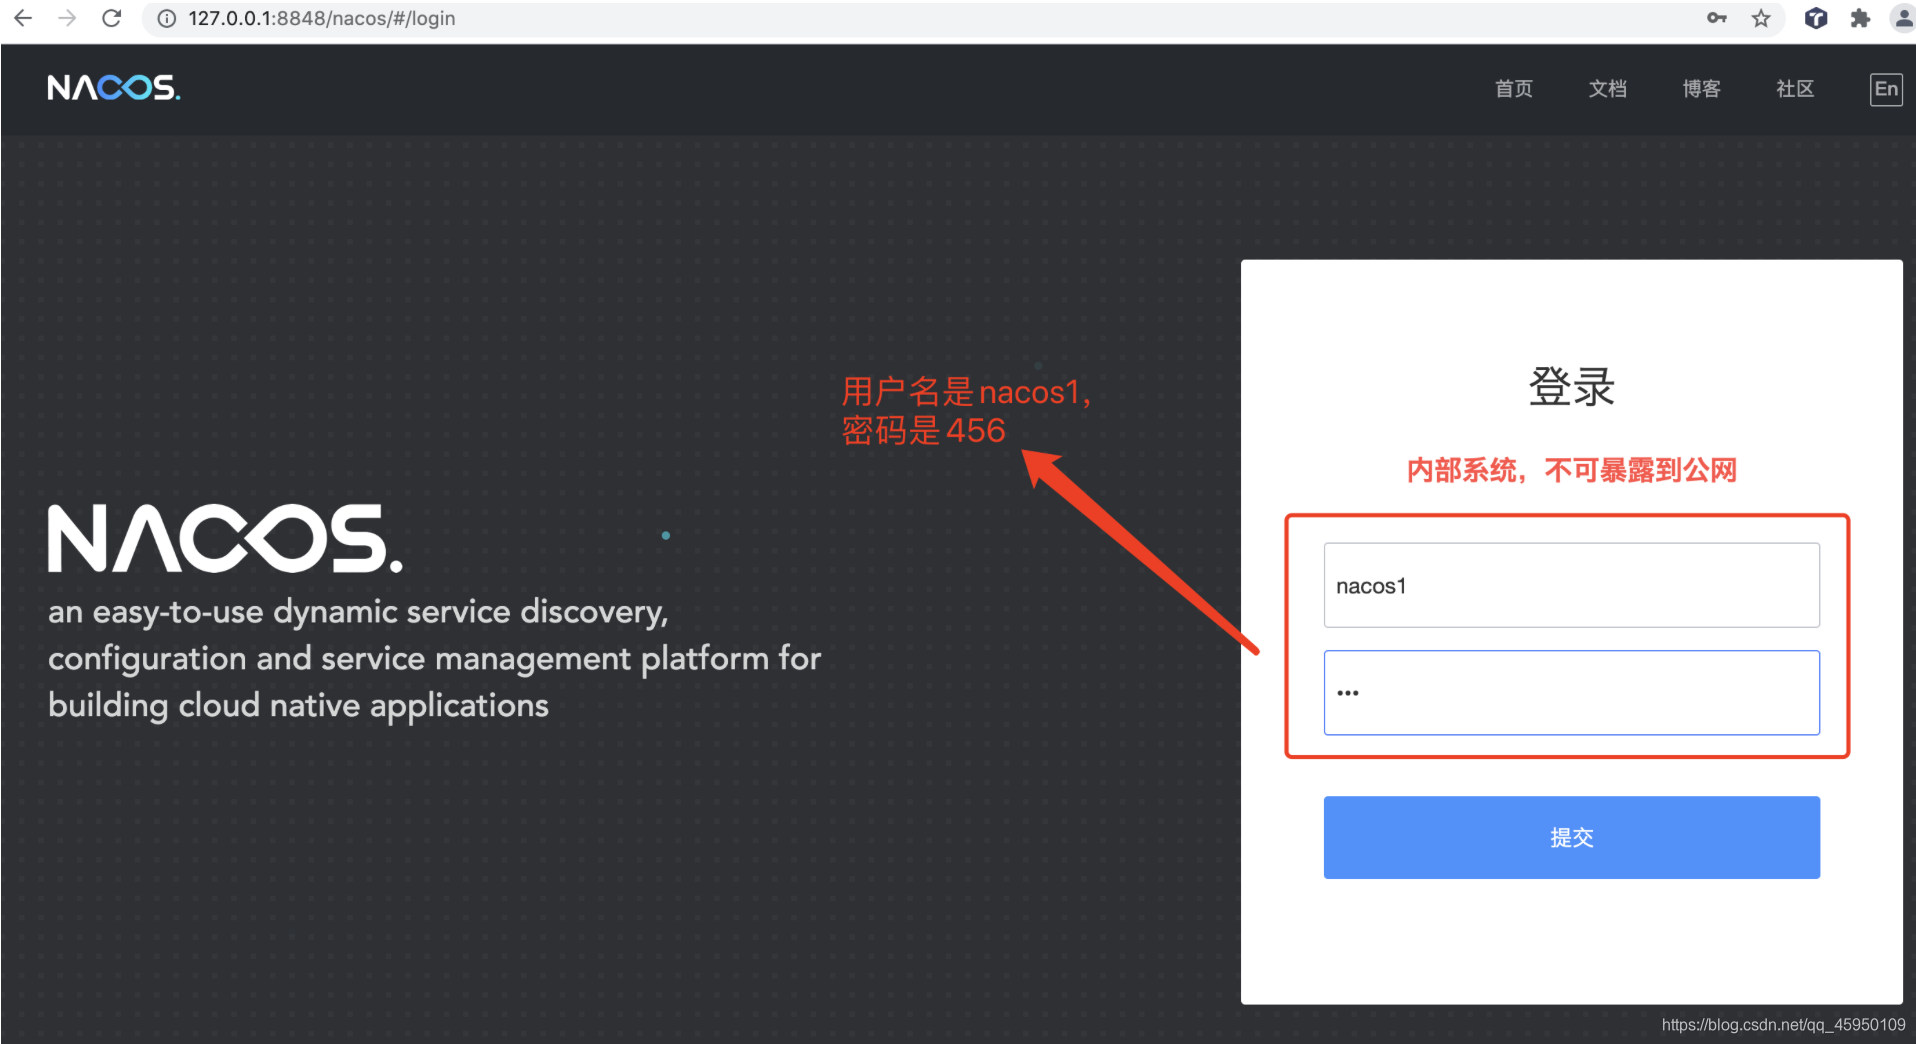
Task: Click the NACOS logo in header
Action: 114,88
